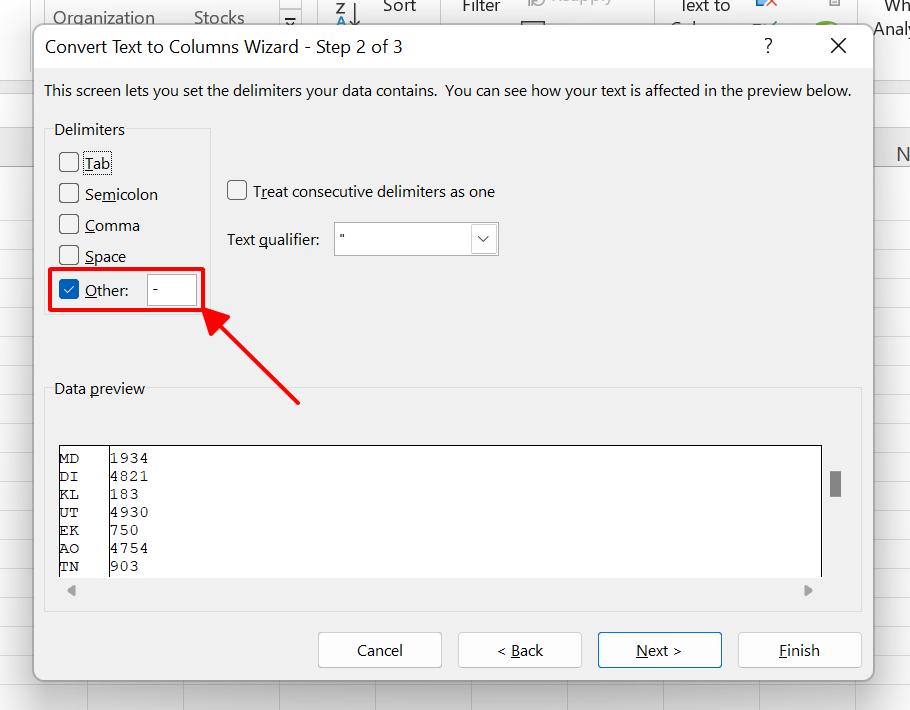Click Text to Columns in Excel ribbon
910x710 pixels.
(x=705, y=7)
